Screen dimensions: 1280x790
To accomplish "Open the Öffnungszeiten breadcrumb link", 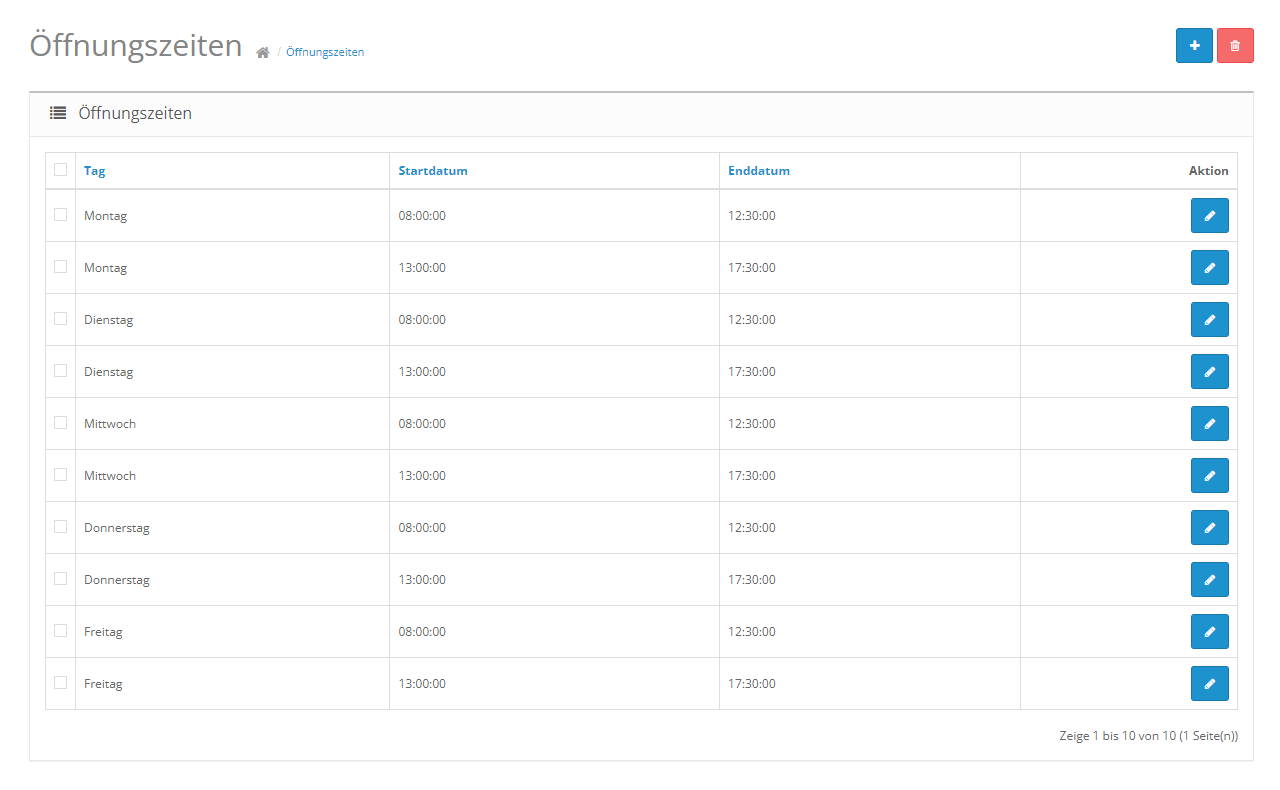I will (325, 52).
